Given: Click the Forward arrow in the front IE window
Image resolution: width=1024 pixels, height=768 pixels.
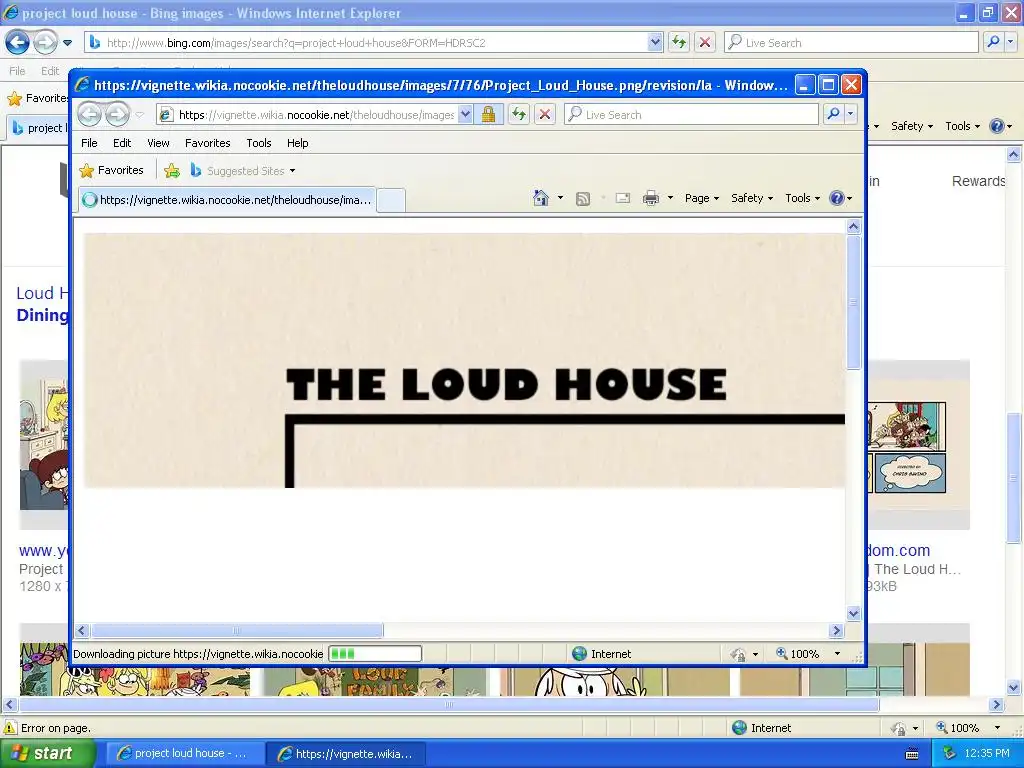Looking at the screenshot, I should pos(118,115).
